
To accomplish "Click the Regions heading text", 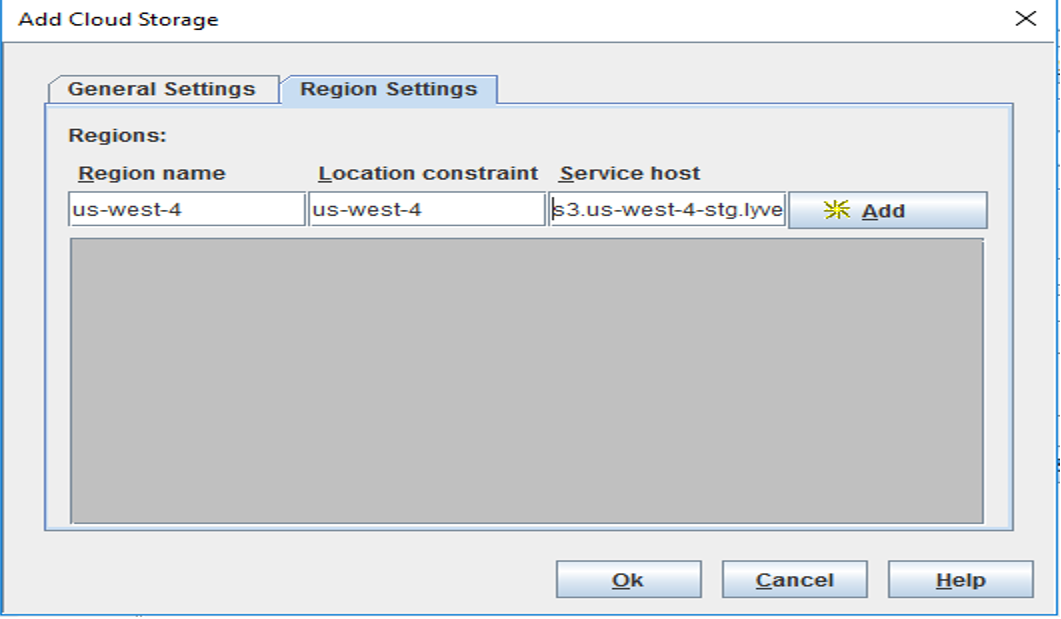I will click(x=117, y=135).
